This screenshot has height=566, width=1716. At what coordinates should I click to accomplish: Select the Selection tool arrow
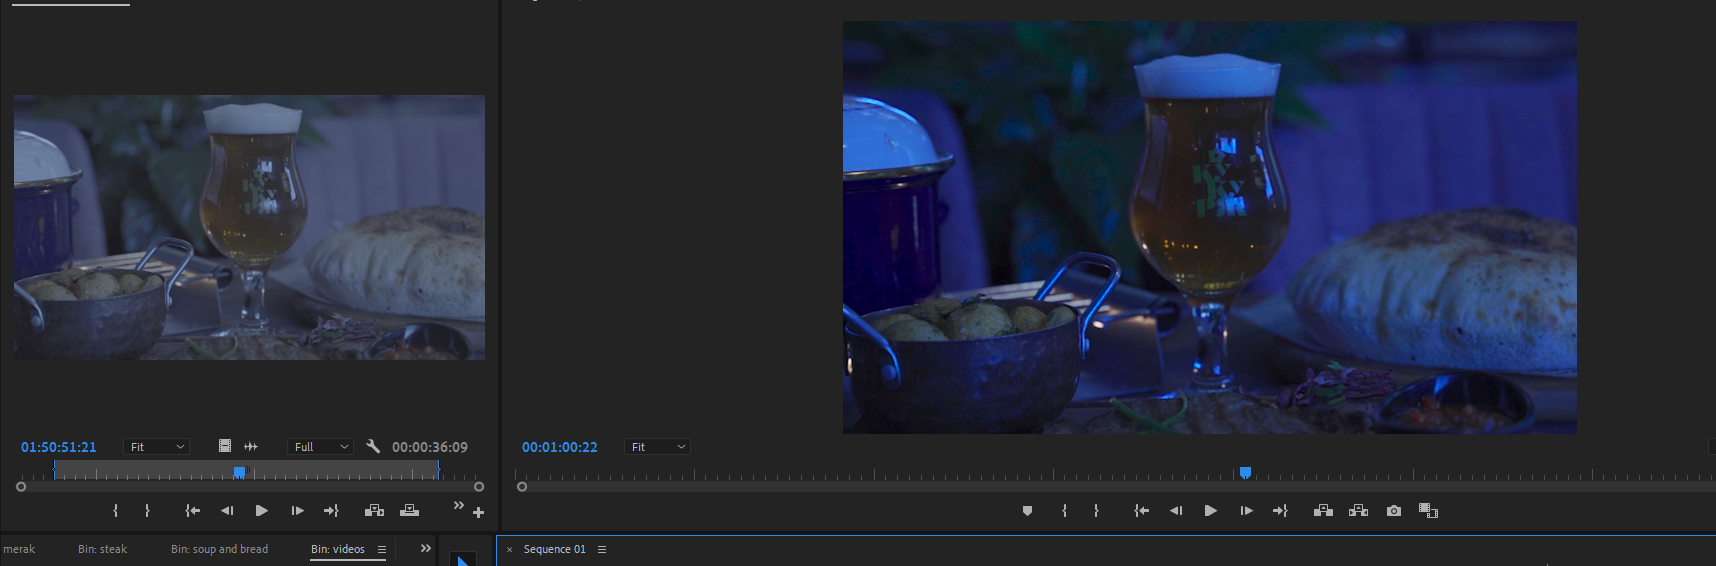pos(463,560)
